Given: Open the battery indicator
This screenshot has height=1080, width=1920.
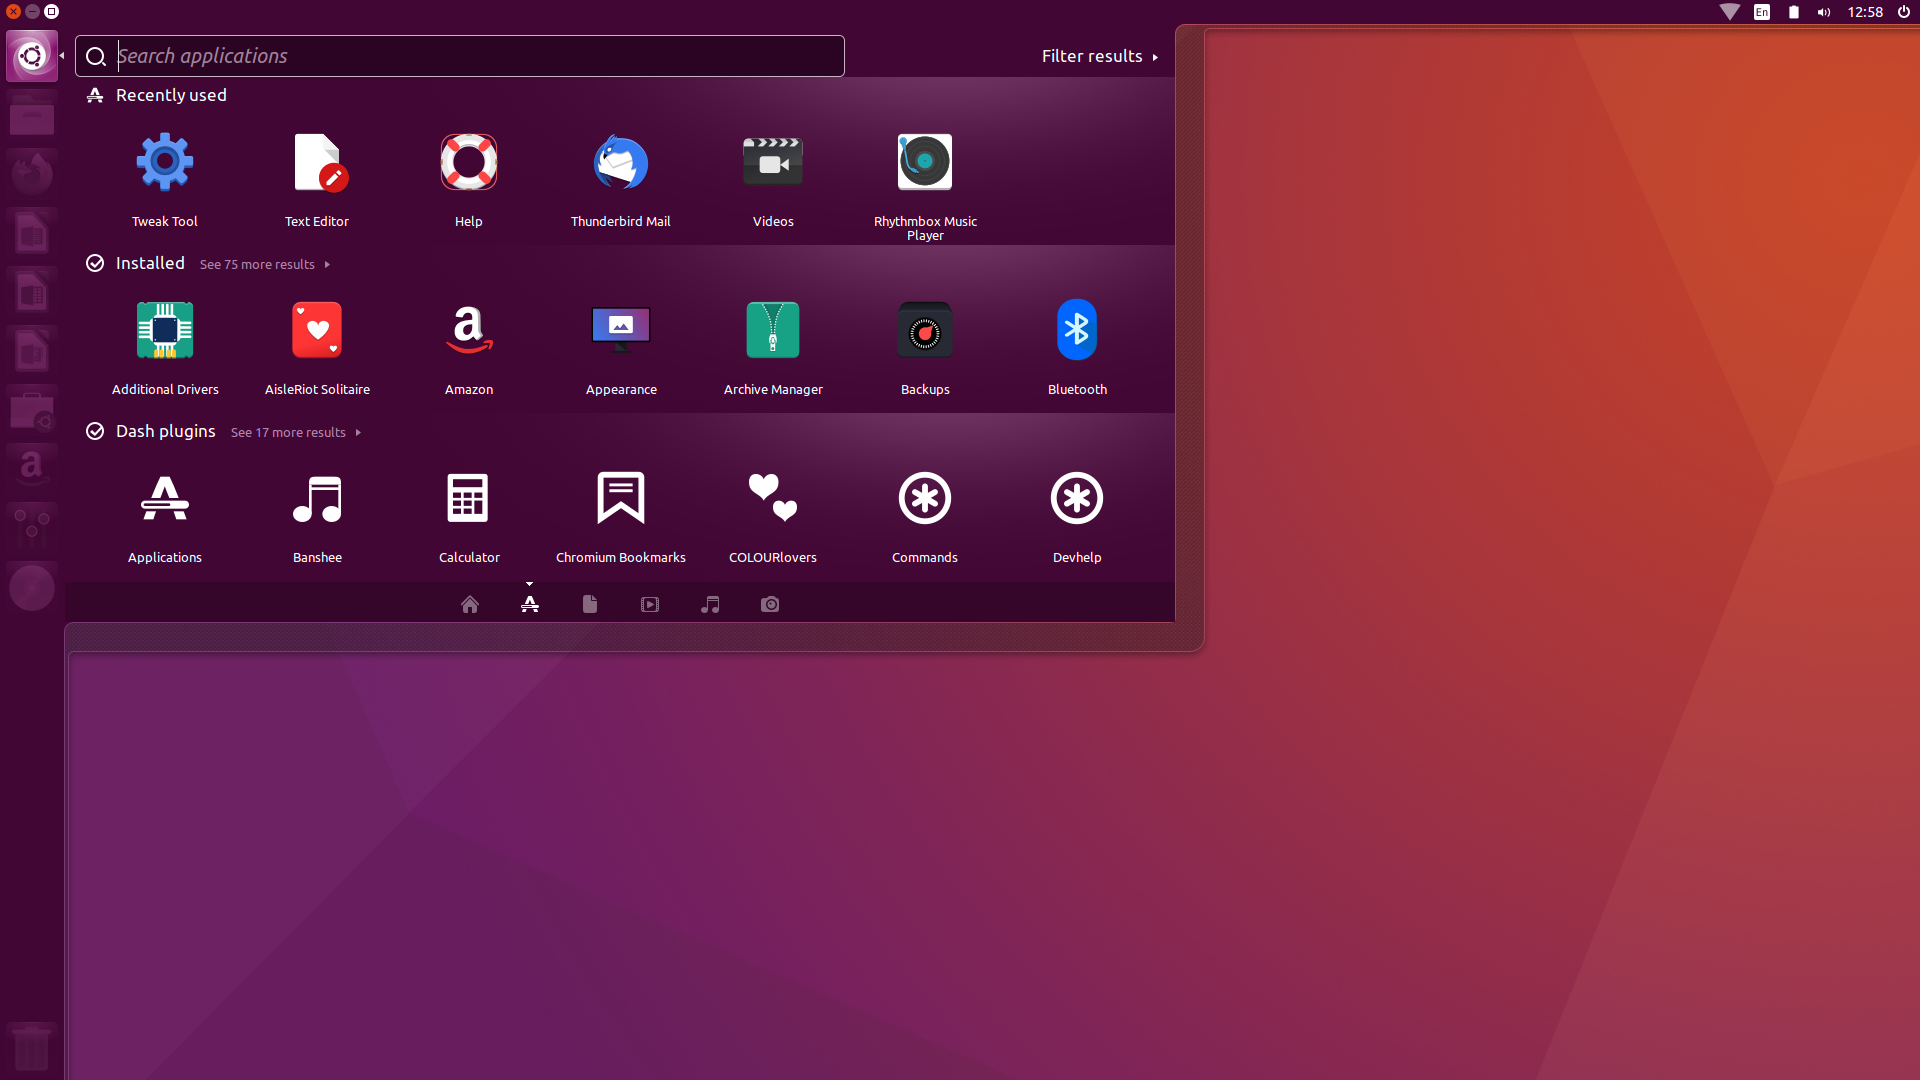Looking at the screenshot, I should point(1794,12).
